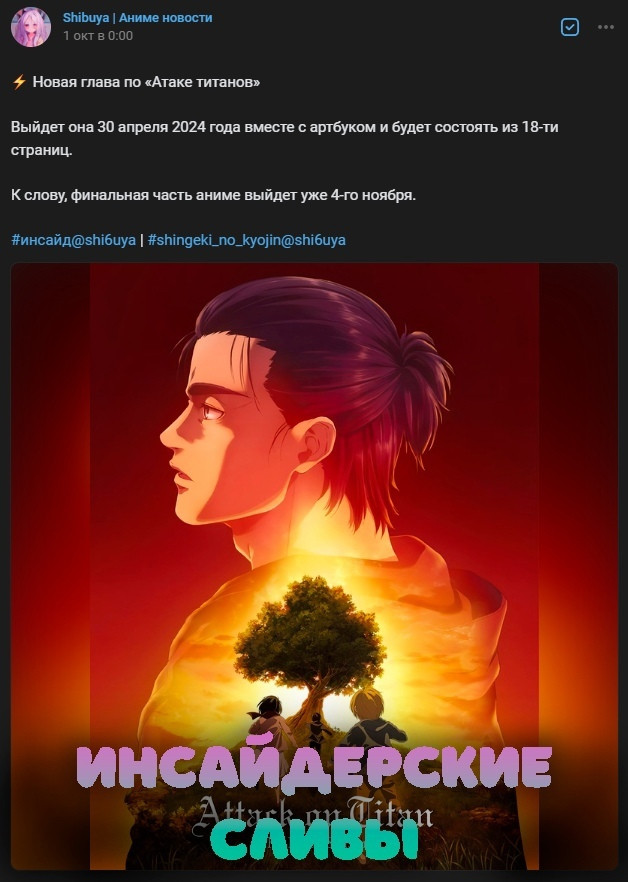Click the word страниц. in the post text
628x882 pixels.
[x=42, y=150]
